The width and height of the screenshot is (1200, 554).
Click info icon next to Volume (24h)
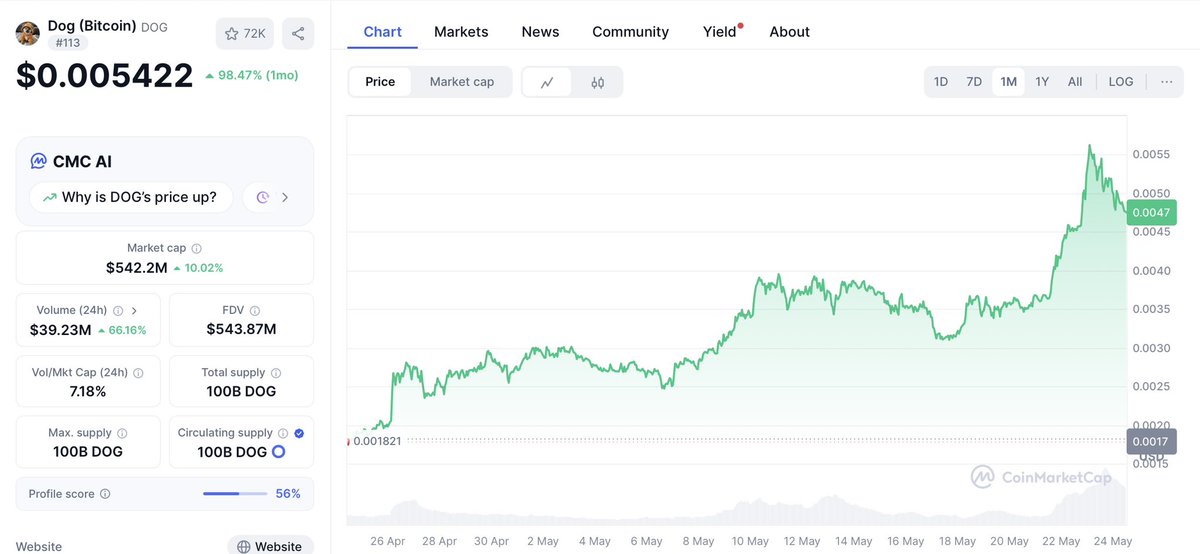[x=118, y=311]
